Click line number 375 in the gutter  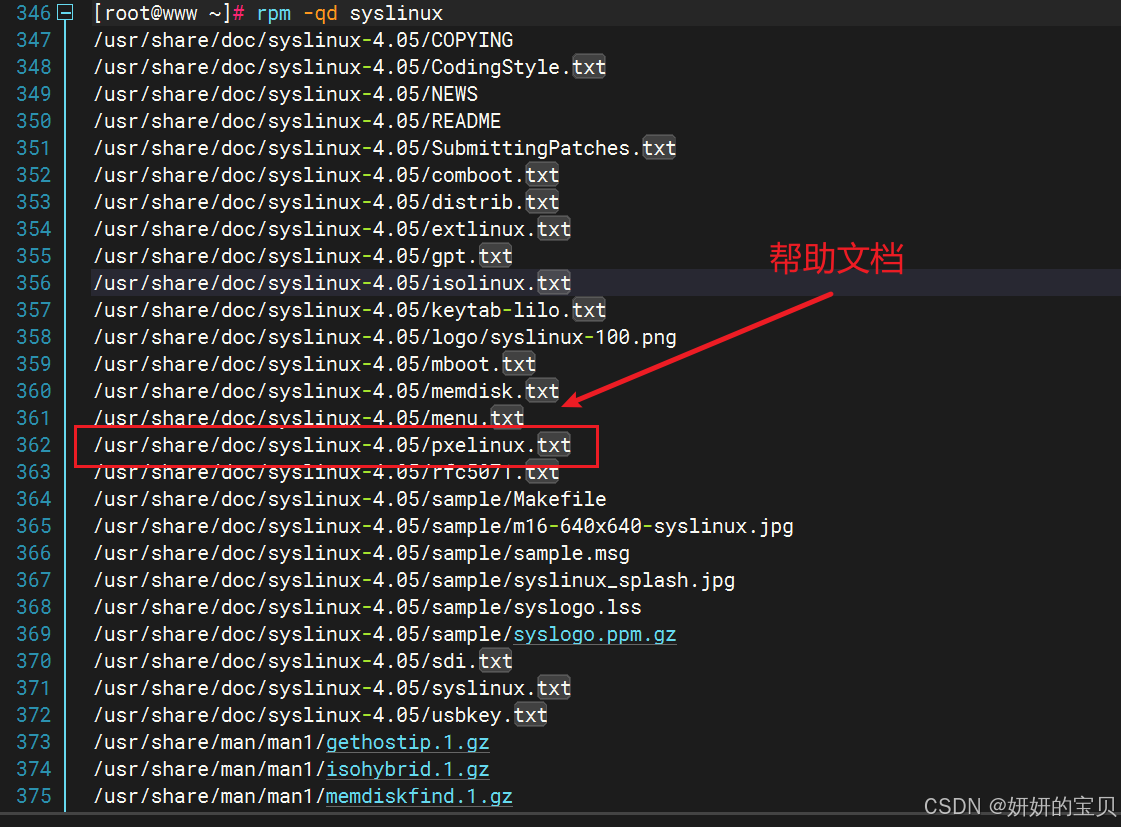click(34, 796)
